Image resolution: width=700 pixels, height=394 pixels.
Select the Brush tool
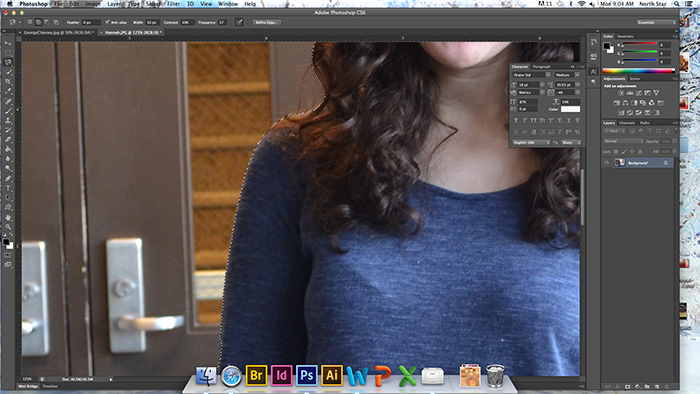pos(8,111)
